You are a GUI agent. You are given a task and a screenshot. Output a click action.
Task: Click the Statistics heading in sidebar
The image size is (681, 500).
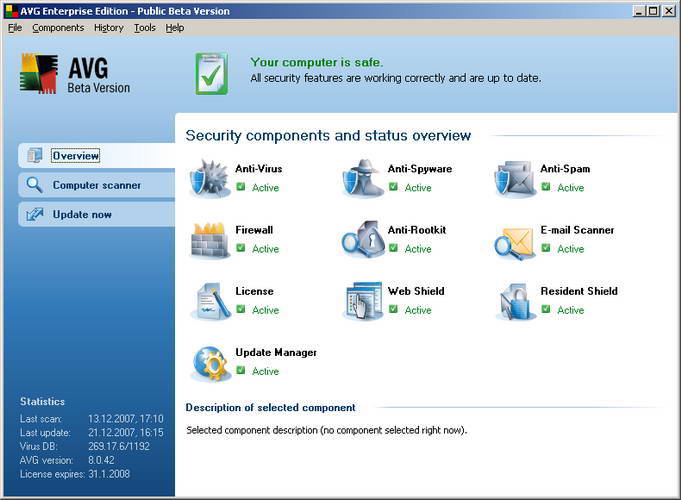click(x=42, y=401)
